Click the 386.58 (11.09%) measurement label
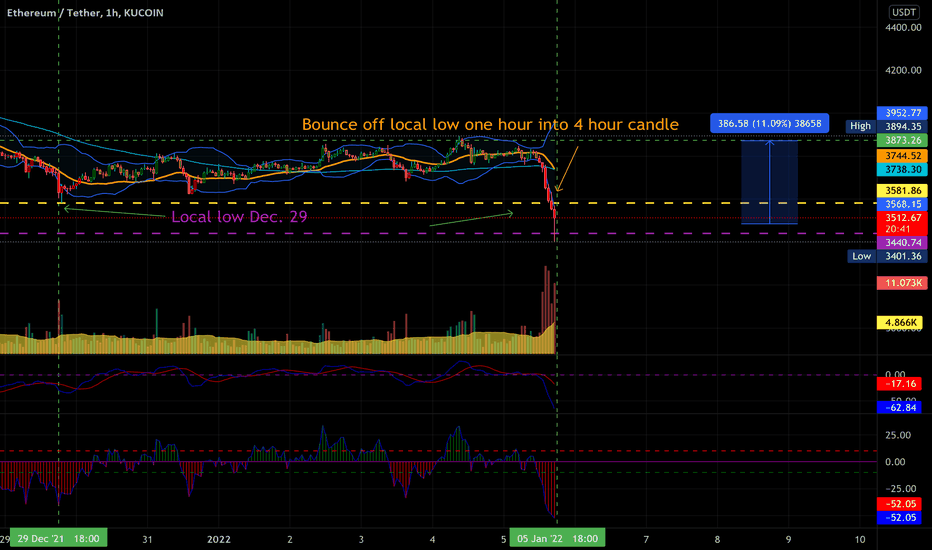Image resolution: width=932 pixels, height=550 pixels. click(770, 124)
